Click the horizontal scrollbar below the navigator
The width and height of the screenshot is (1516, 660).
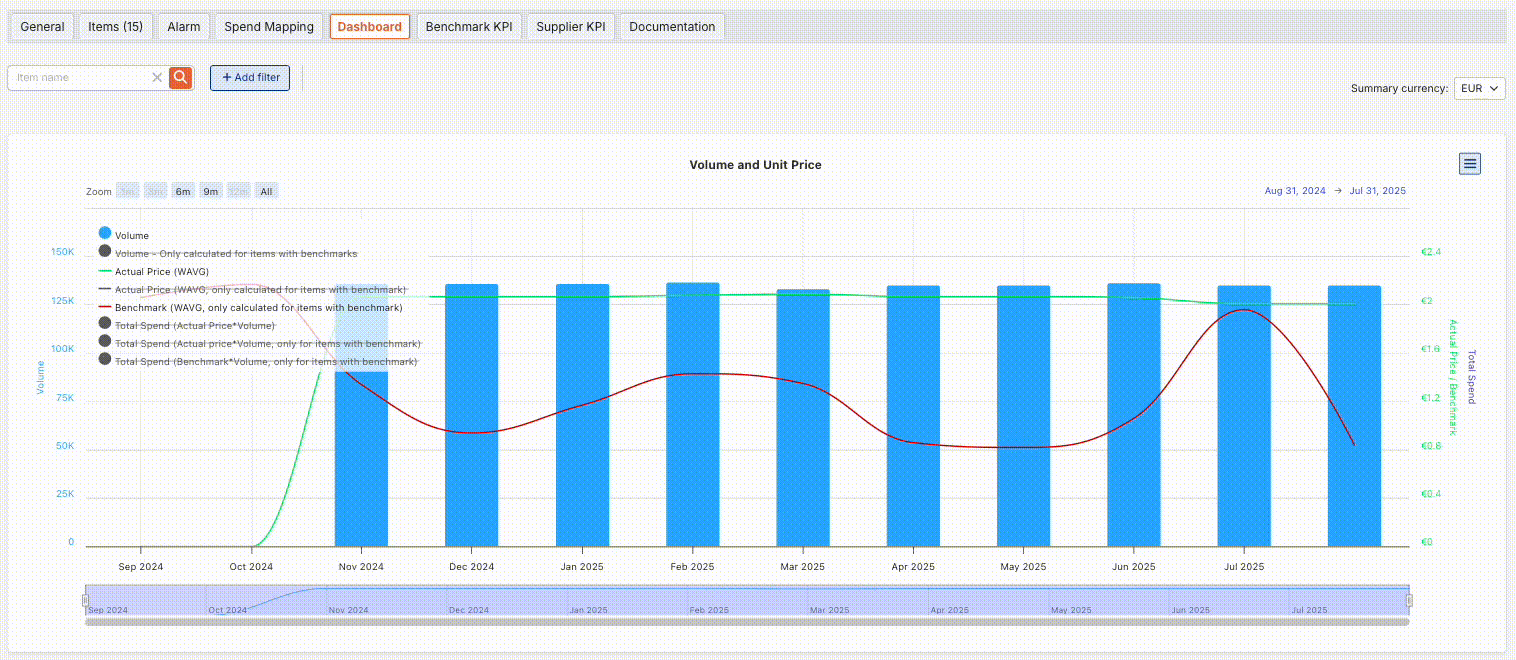pos(746,622)
